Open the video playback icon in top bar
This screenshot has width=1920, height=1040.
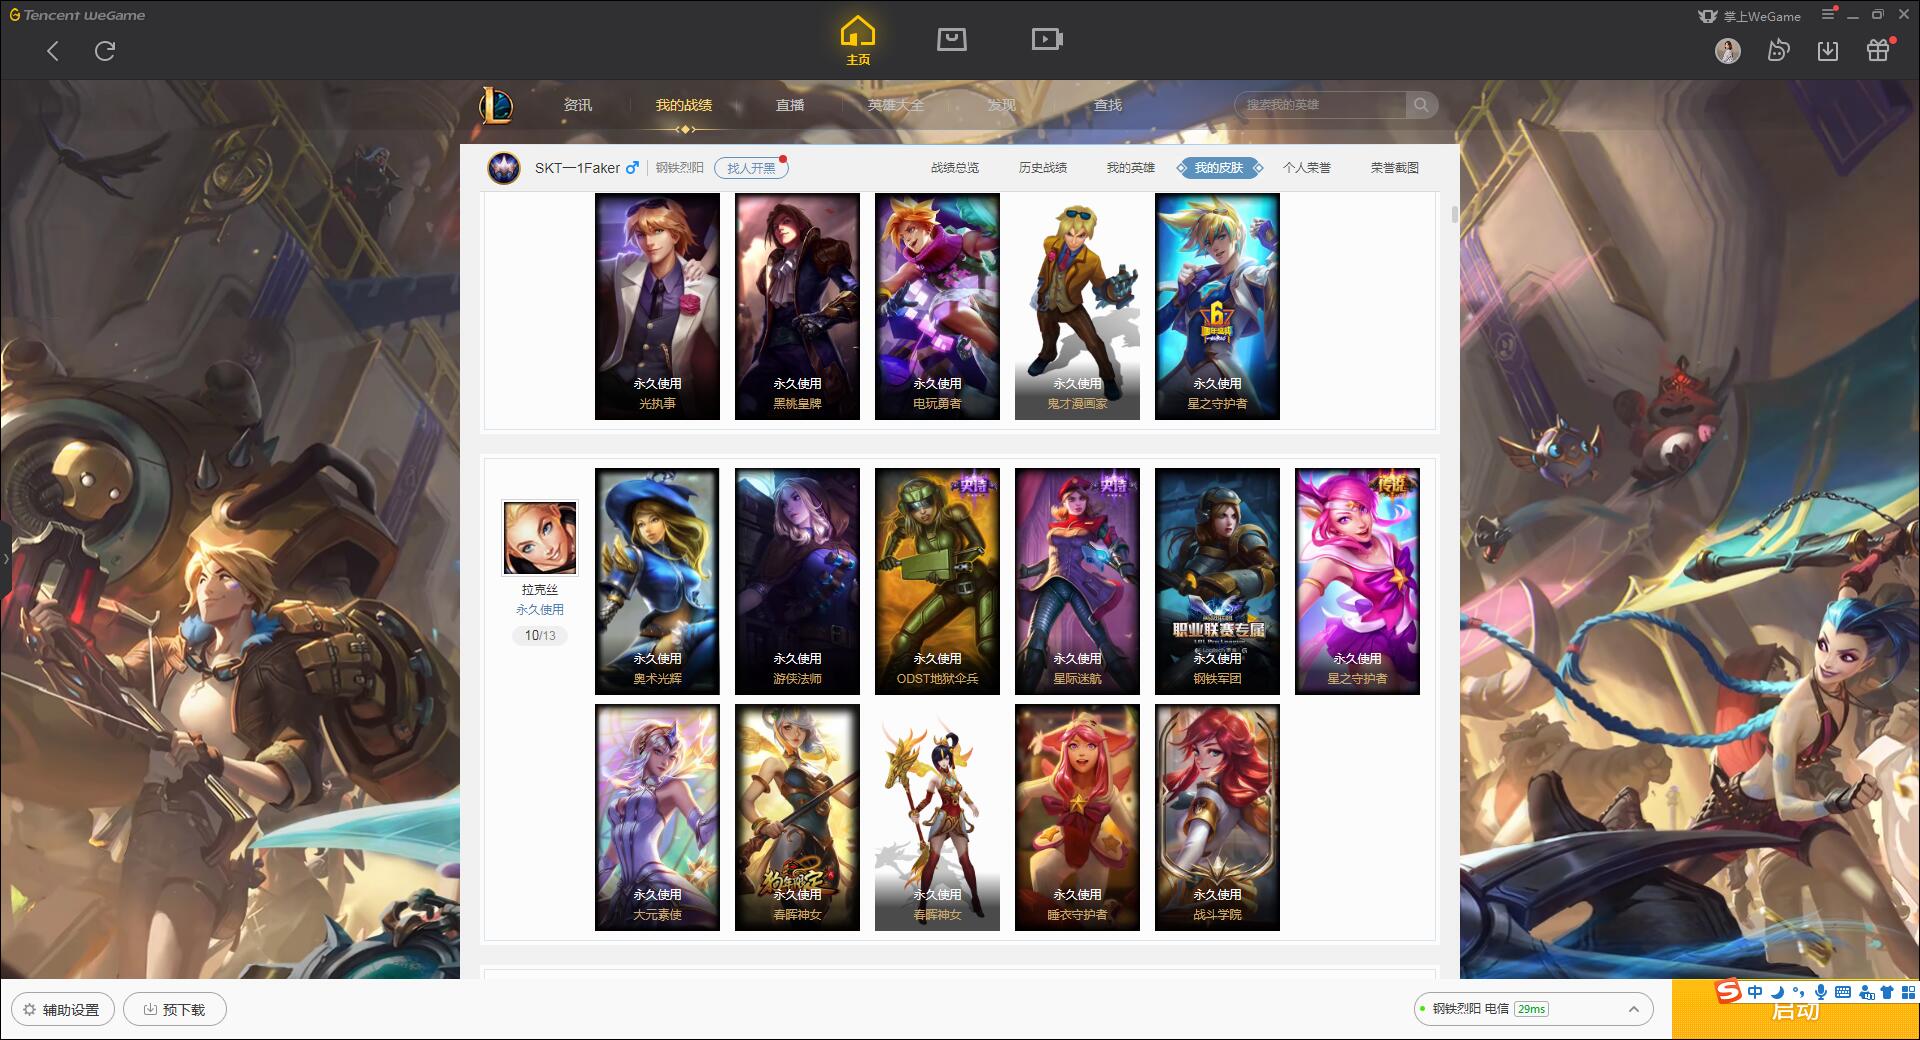pos(1047,40)
